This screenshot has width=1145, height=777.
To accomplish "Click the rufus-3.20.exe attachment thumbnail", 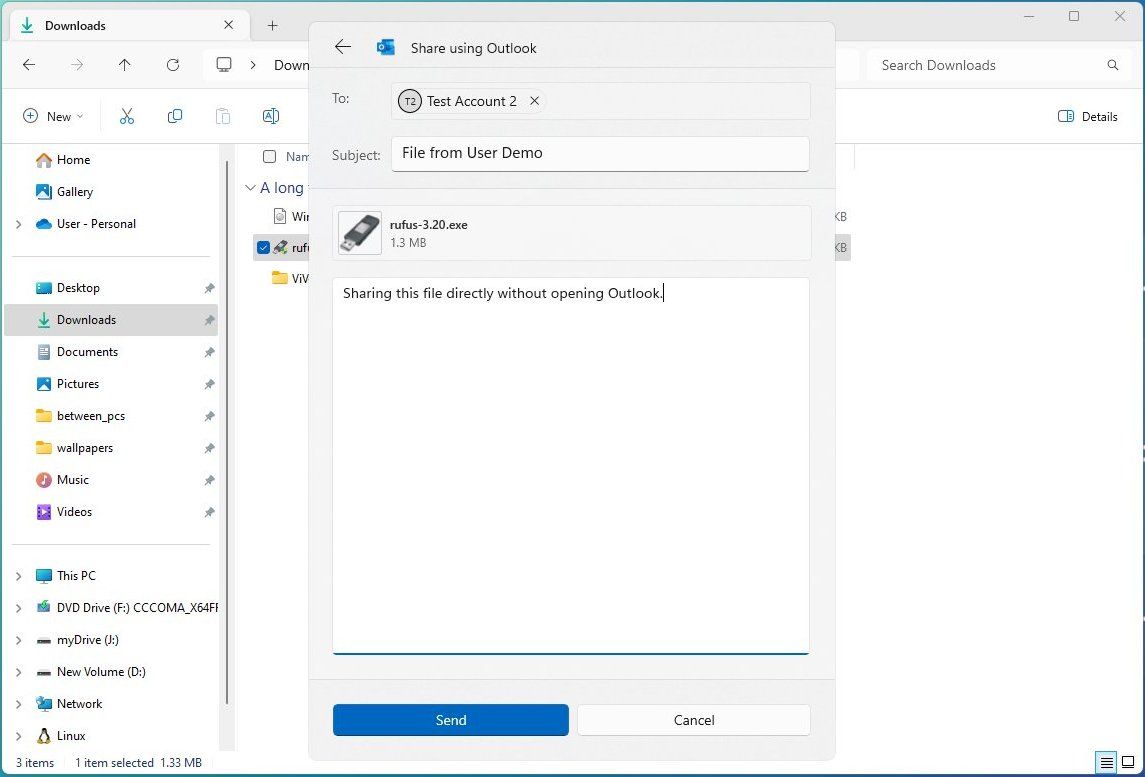I will [x=359, y=232].
